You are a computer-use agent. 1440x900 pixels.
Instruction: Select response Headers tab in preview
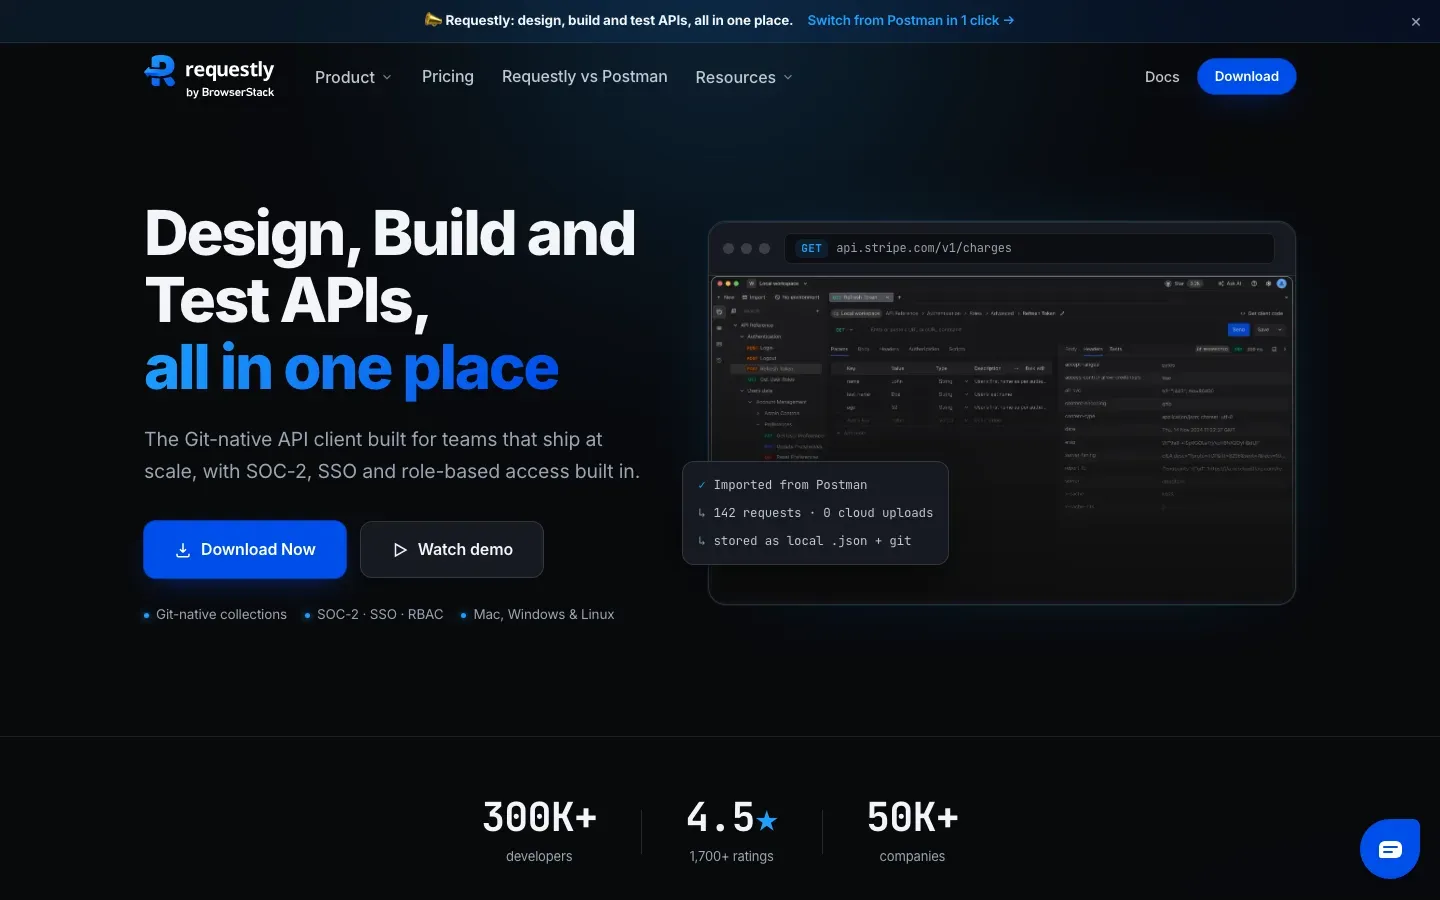point(1093,349)
